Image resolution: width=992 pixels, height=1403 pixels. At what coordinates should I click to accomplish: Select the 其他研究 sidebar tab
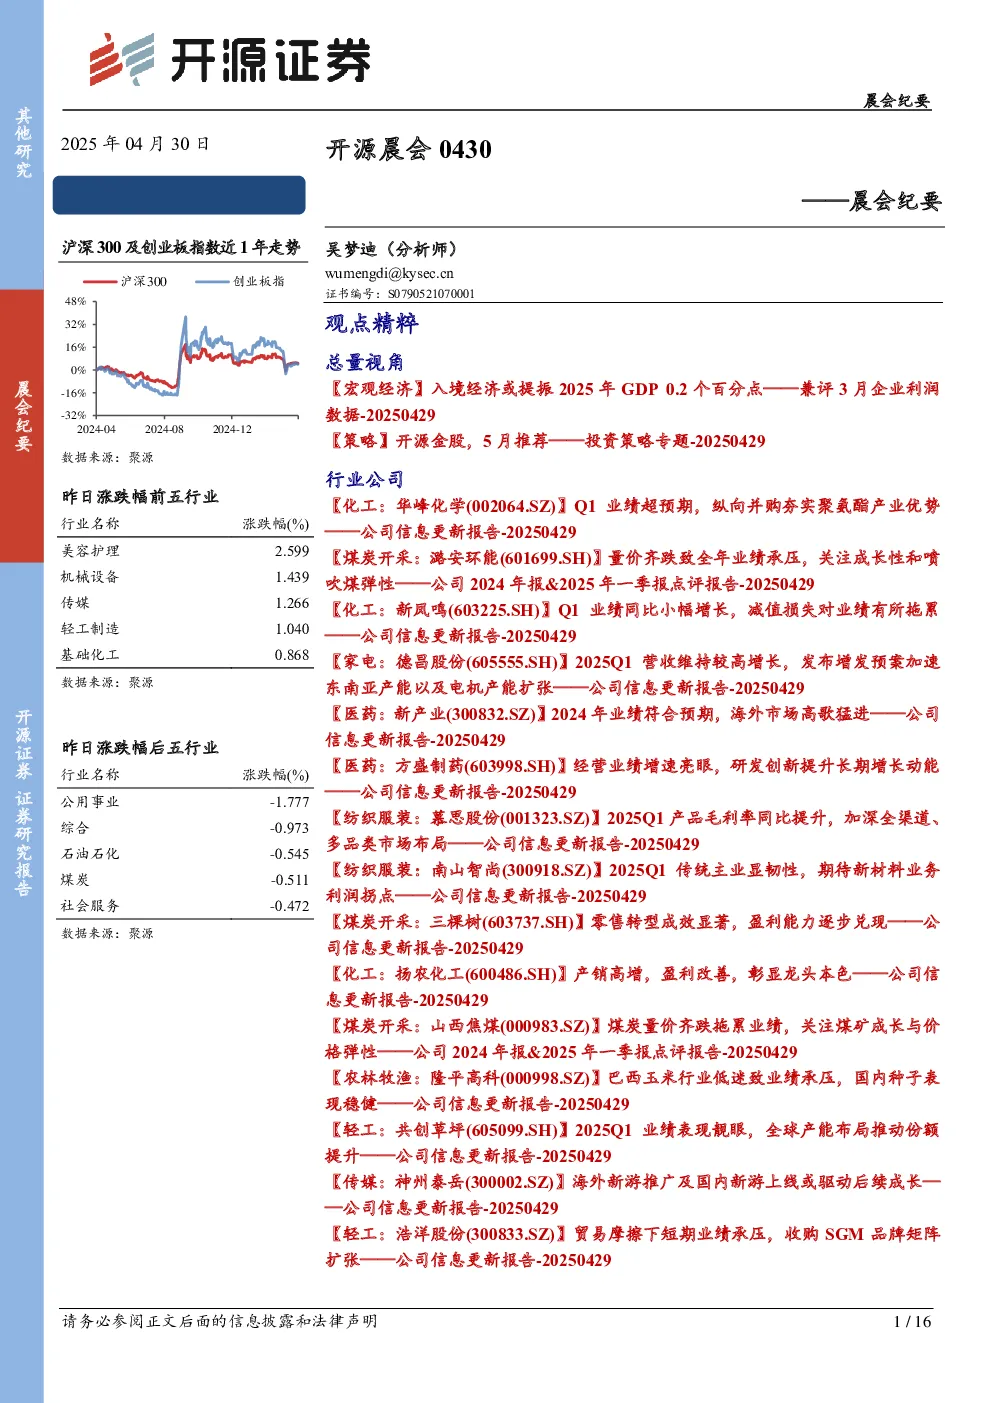pyautogui.click(x=22, y=144)
